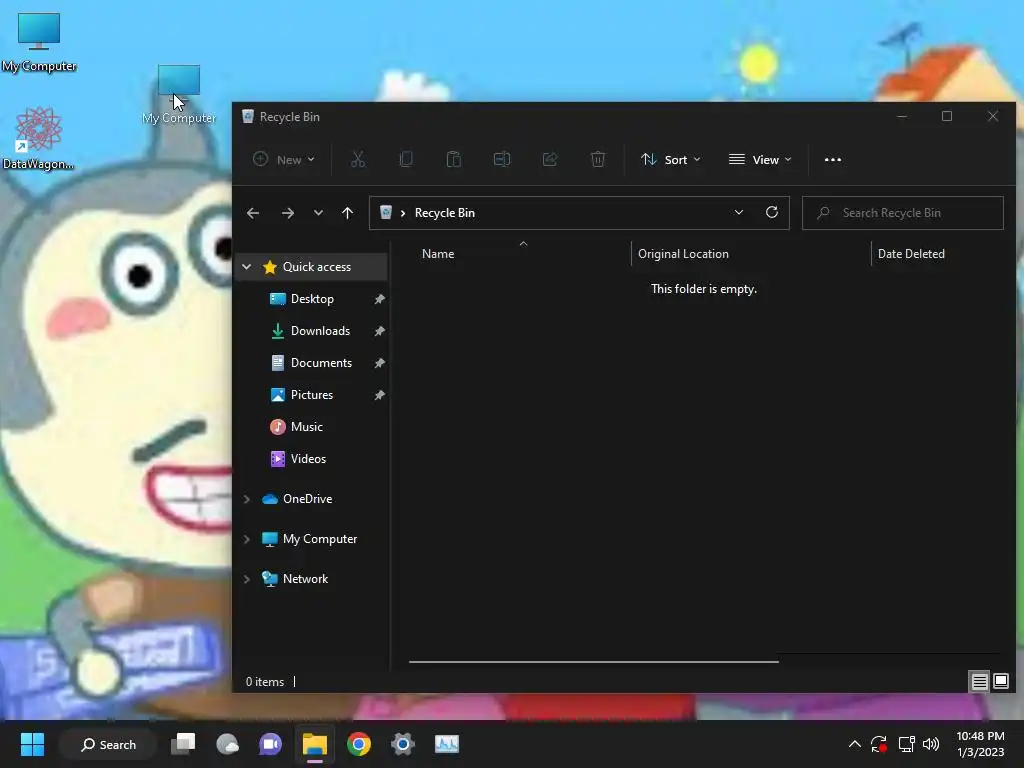Expand the My Computer tree node
This screenshot has width=1024, height=768.
[246, 539]
